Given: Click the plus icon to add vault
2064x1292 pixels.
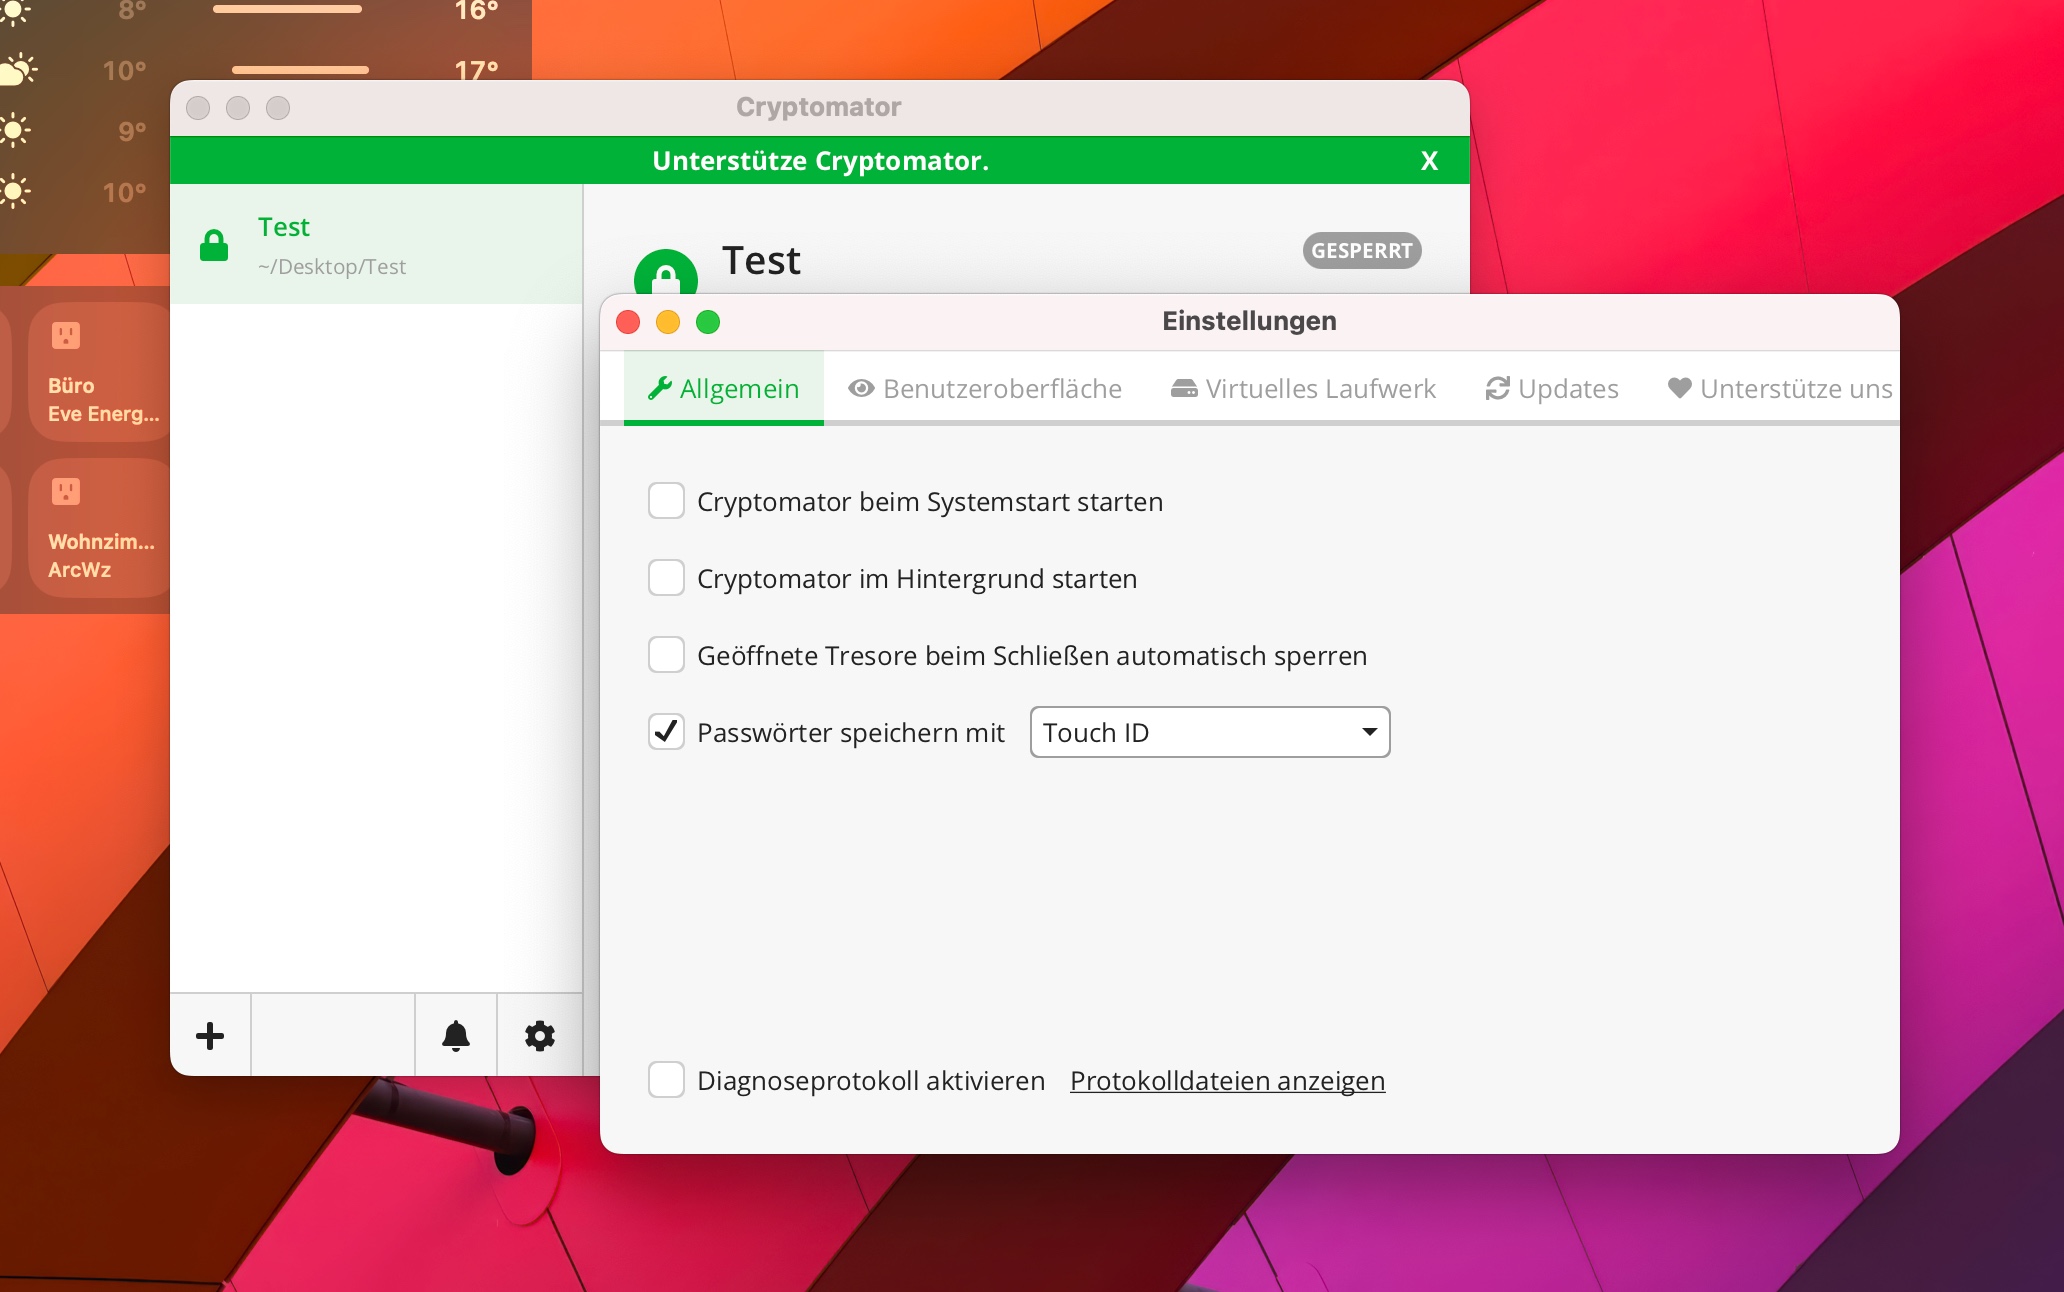Looking at the screenshot, I should [210, 1036].
